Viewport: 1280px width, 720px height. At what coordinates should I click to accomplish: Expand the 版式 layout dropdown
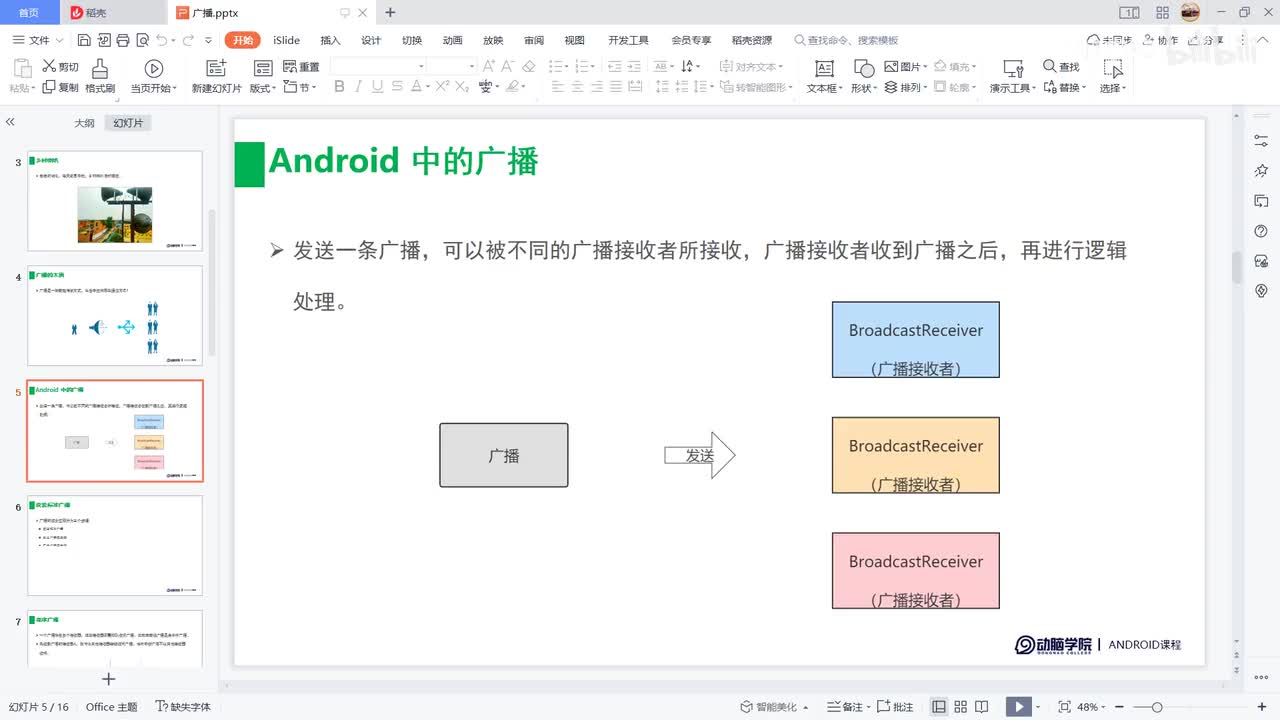coord(263,88)
